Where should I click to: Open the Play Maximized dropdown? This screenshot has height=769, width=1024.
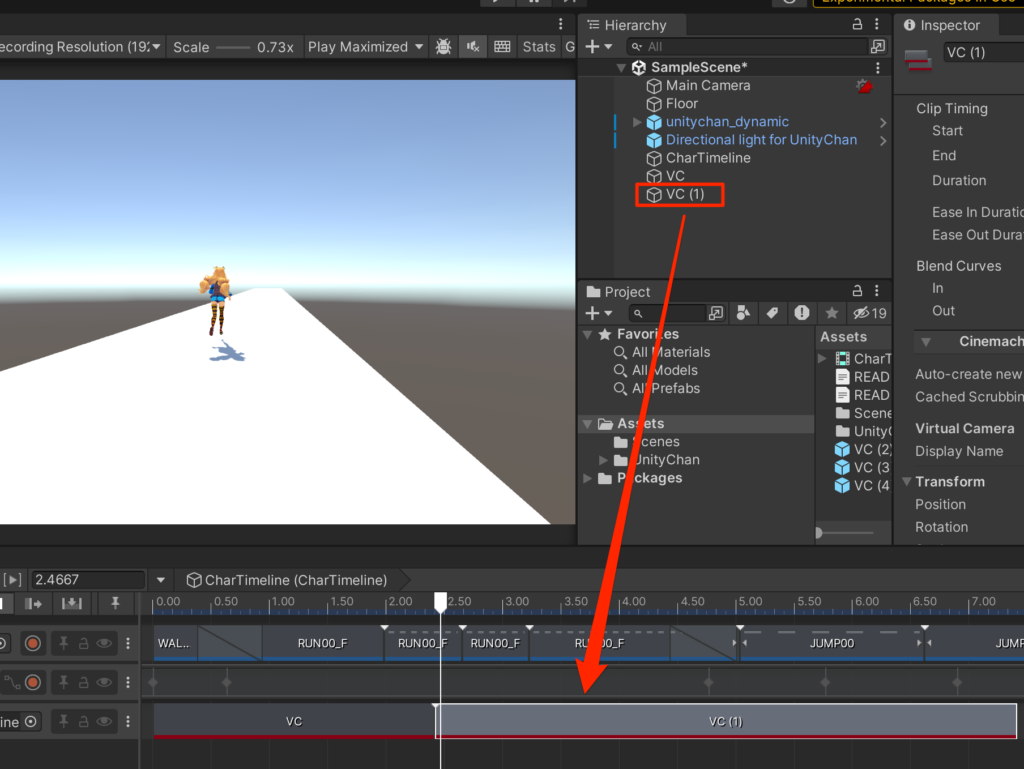pos(366,47)
